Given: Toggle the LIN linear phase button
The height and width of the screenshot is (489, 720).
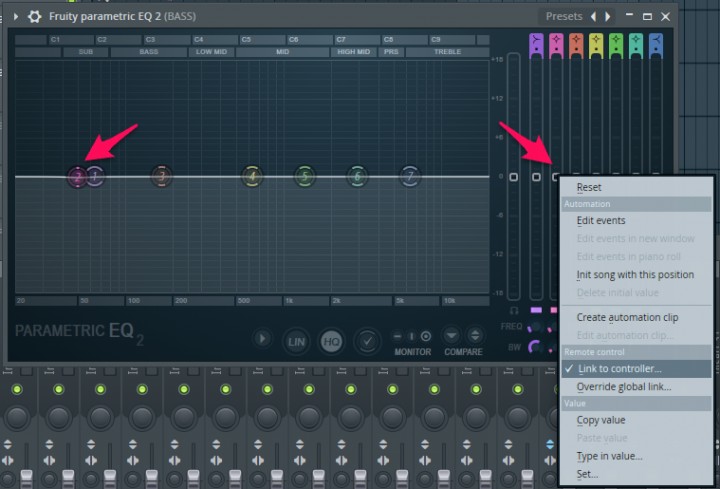Looking at the screenshot, I should point(296,342).
